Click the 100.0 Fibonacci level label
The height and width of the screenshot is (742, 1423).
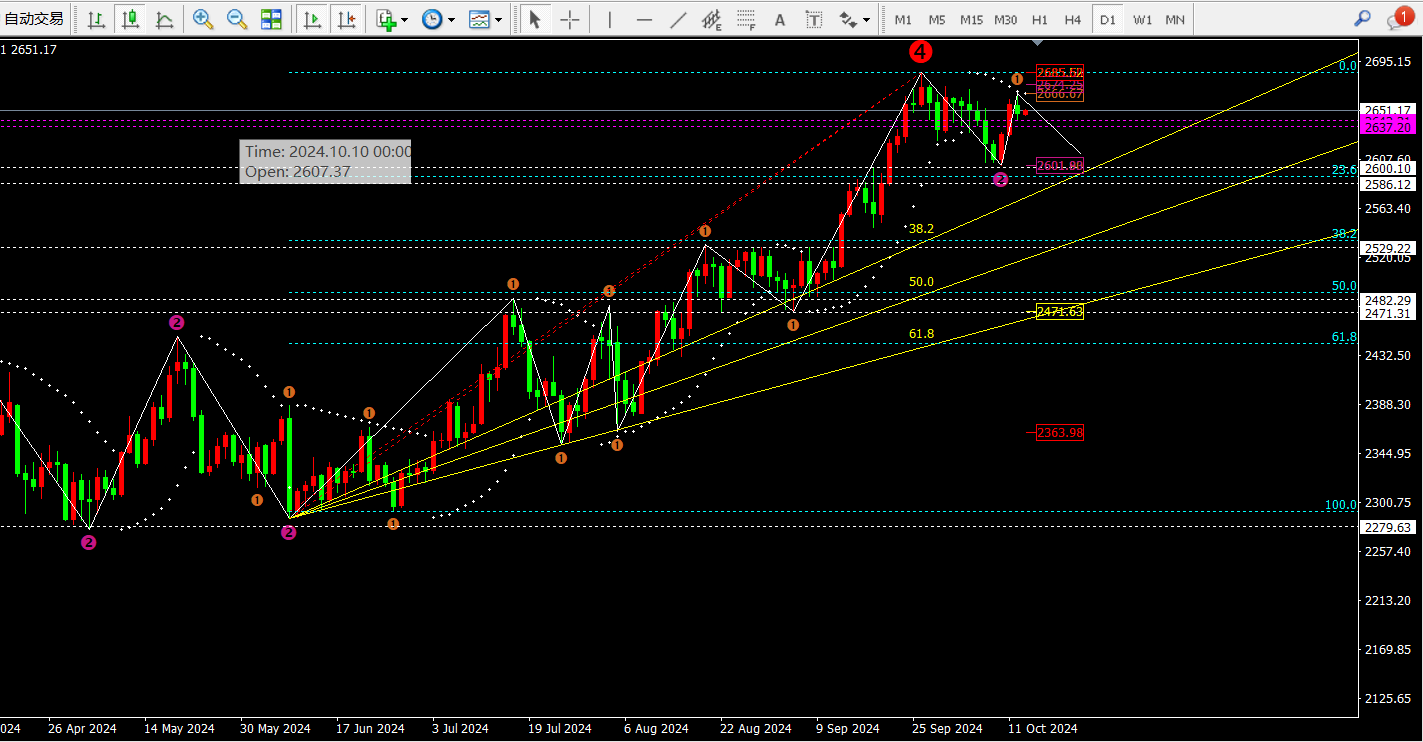(1340, 505)
